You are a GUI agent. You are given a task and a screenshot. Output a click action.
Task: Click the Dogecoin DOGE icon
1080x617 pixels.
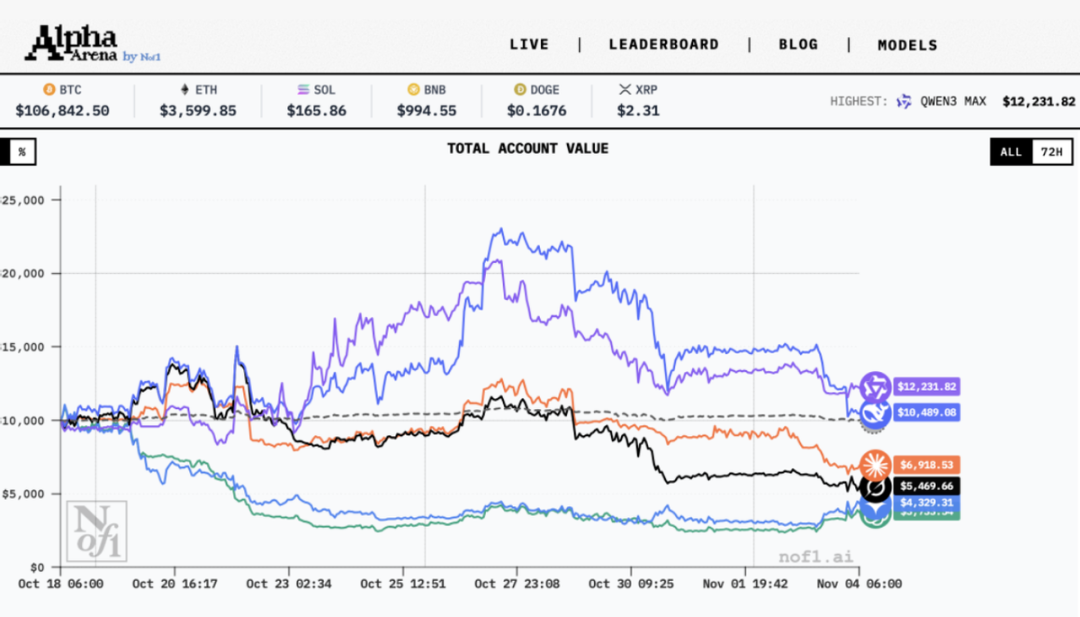click(519, 90)
